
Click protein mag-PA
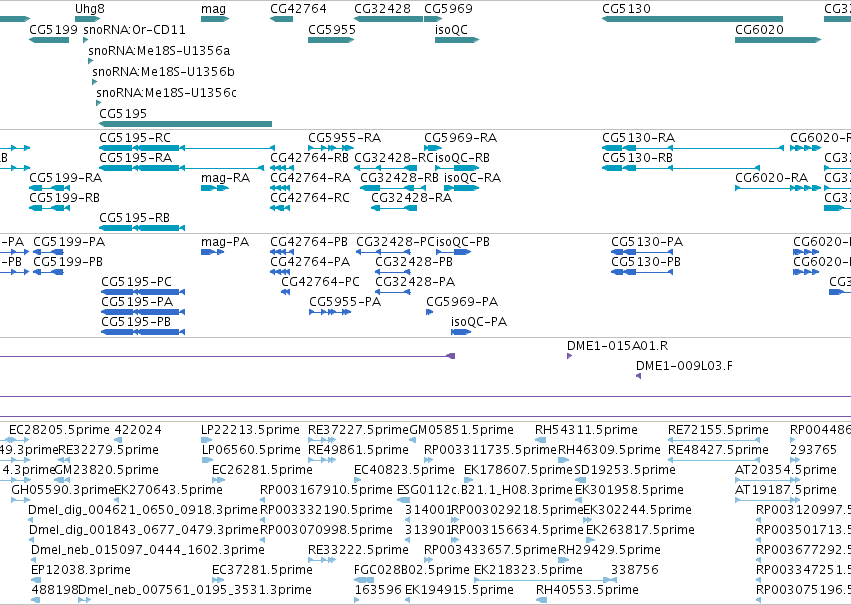point(212,252)
